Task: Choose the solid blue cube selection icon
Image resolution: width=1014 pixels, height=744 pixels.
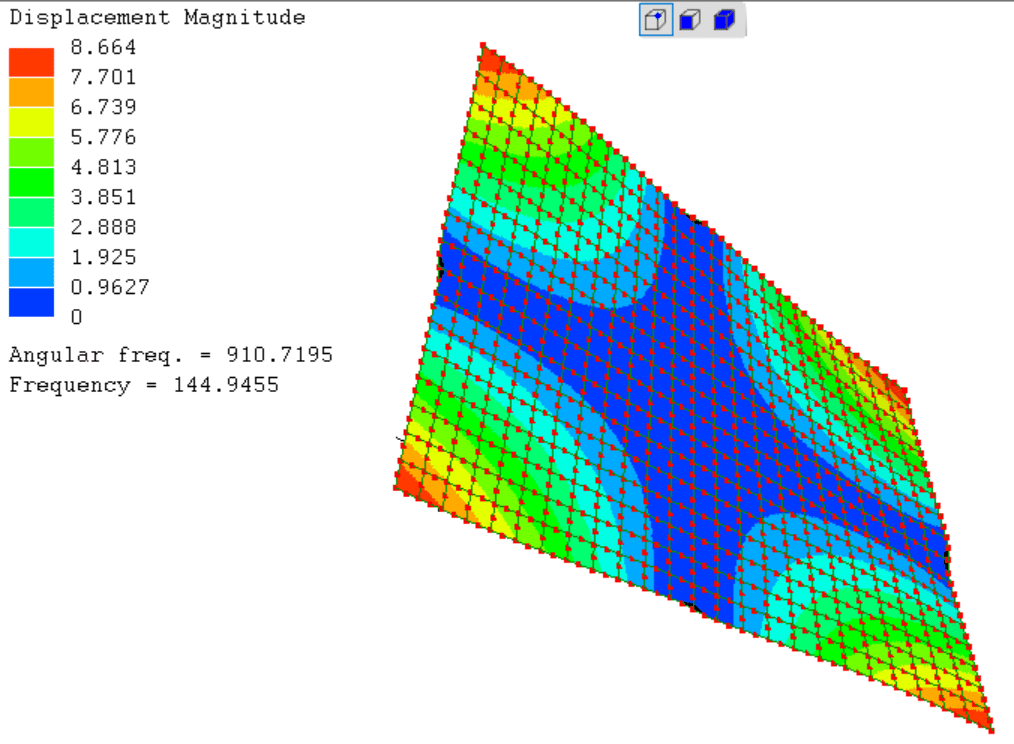Action: click(x=724, y=20)
